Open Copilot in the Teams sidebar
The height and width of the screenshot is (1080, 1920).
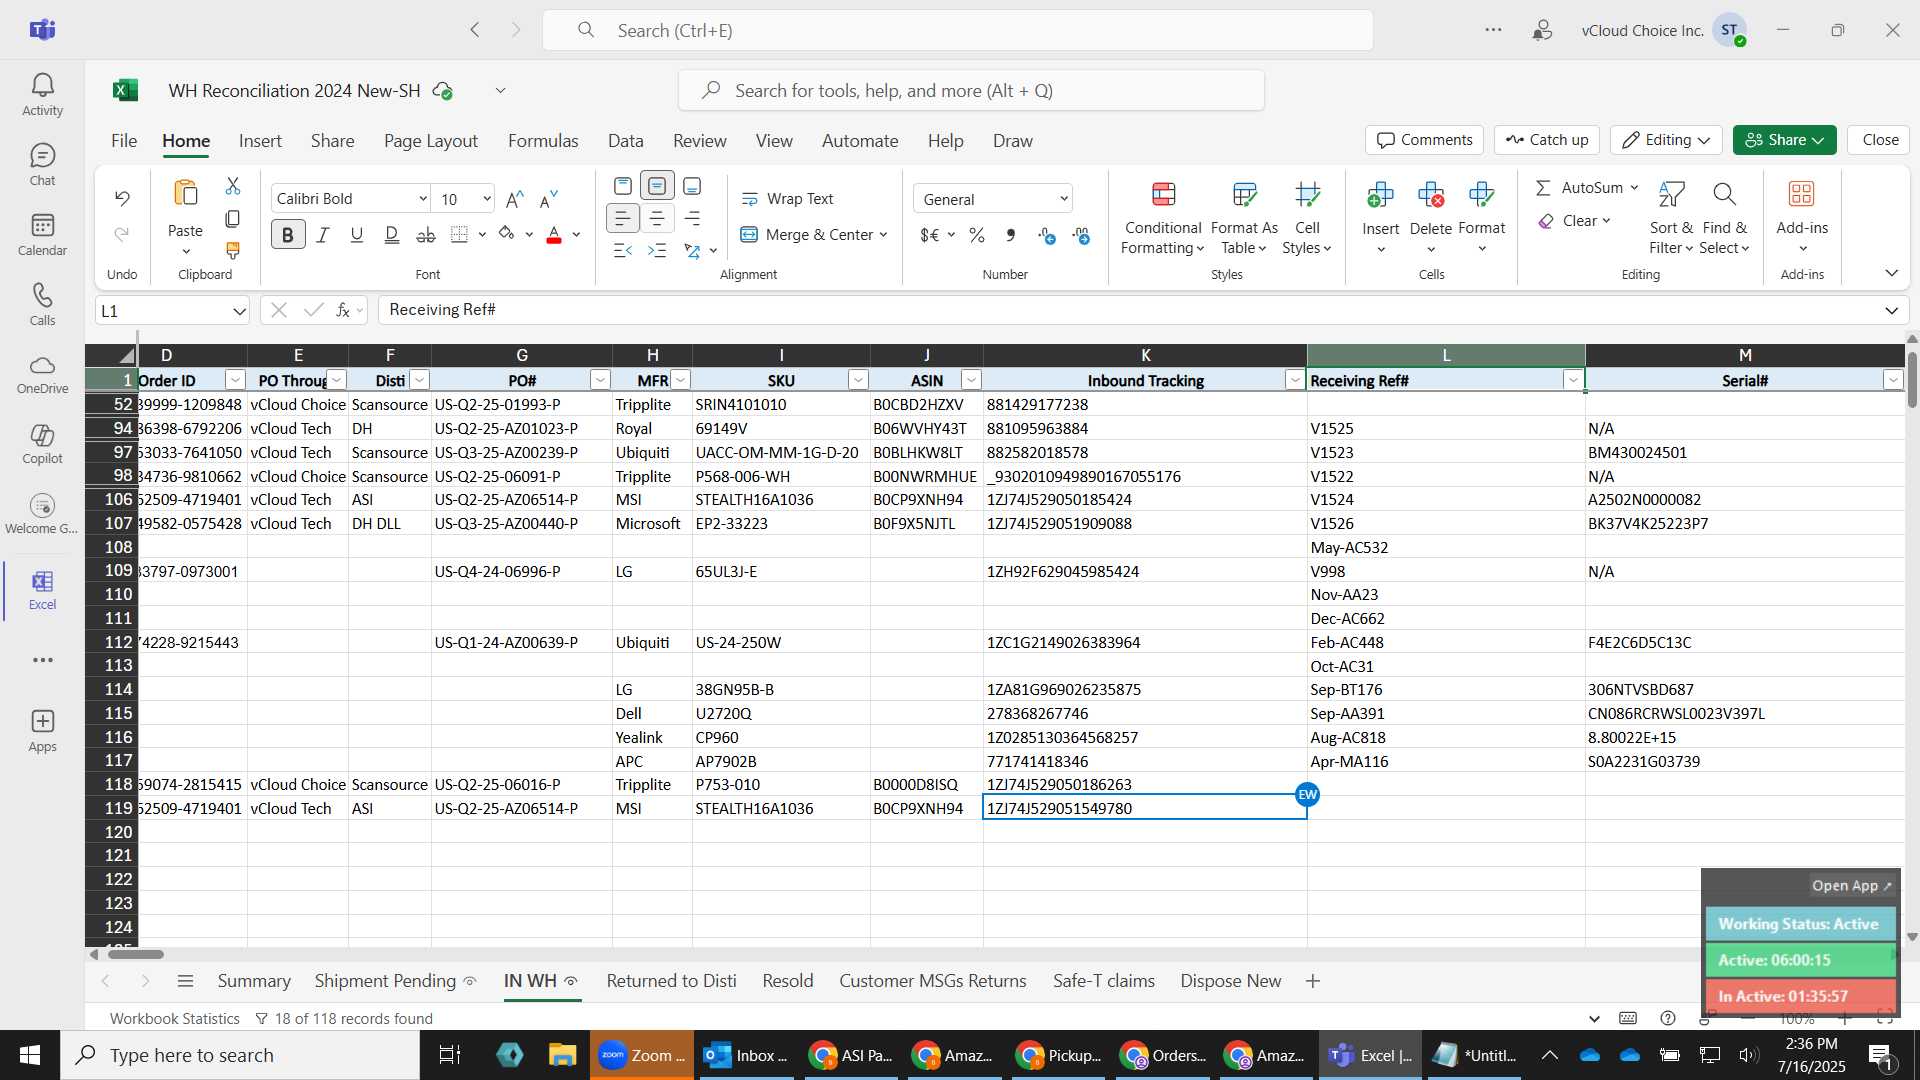pyautogui.click(x=42, y=444)
